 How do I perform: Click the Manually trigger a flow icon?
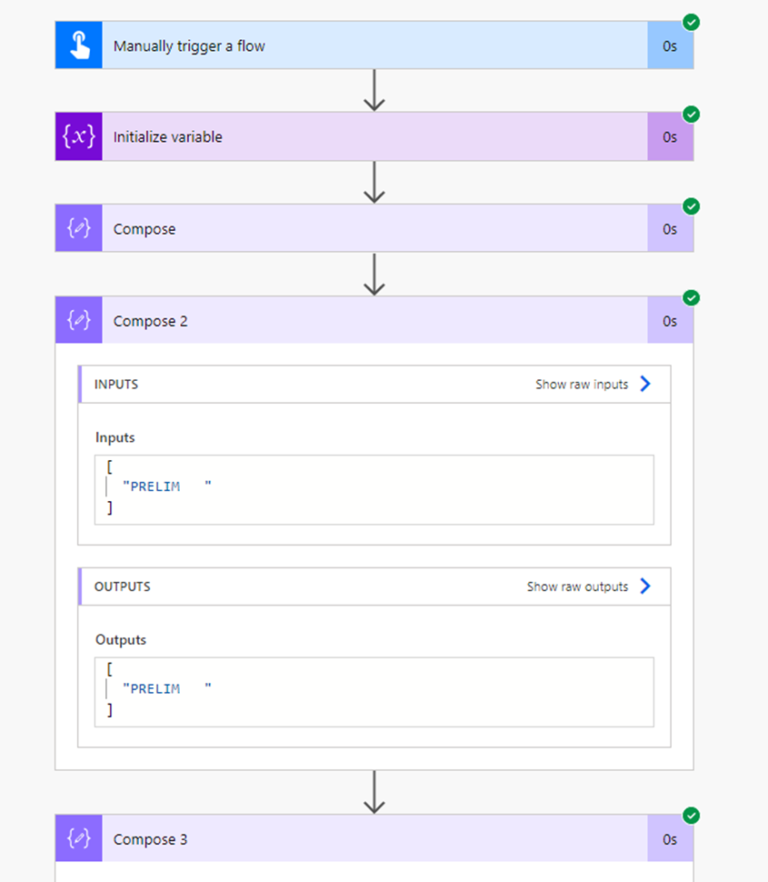click(78, 44)
